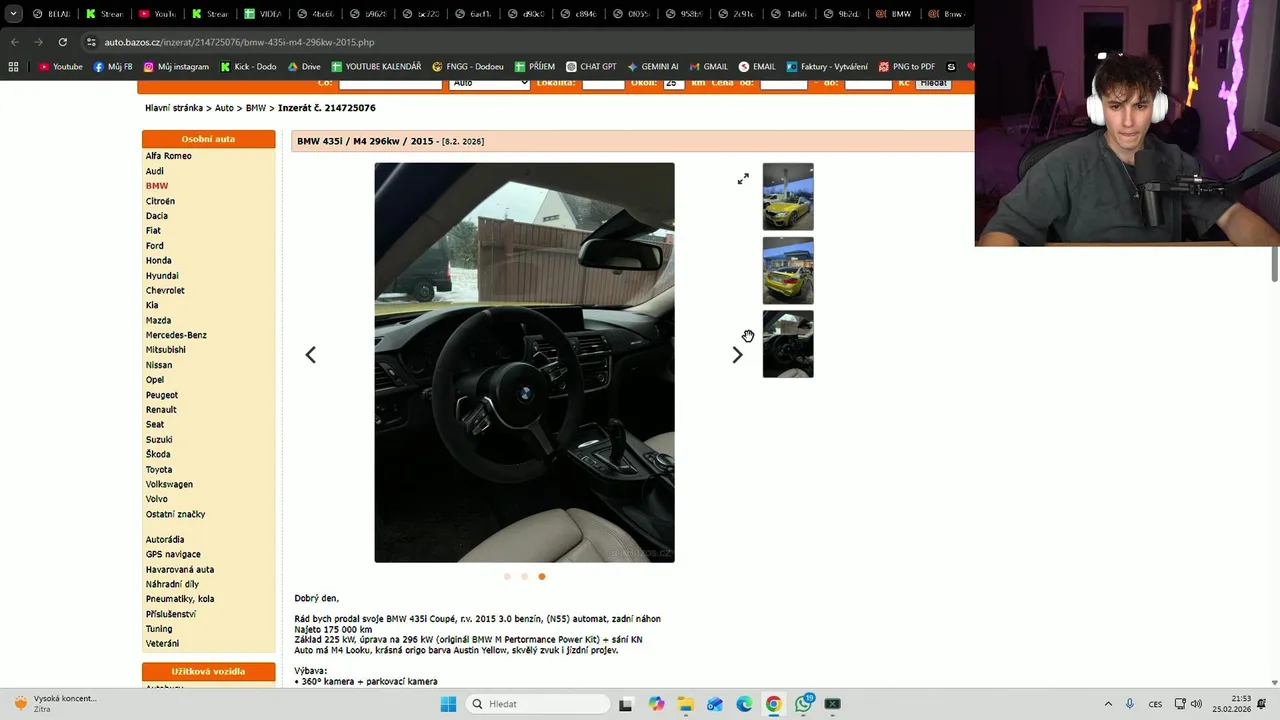The height and width of the screenshot is (720, 1280).
Task: Open Volkswagen category in sidebar
Action: 169,484
